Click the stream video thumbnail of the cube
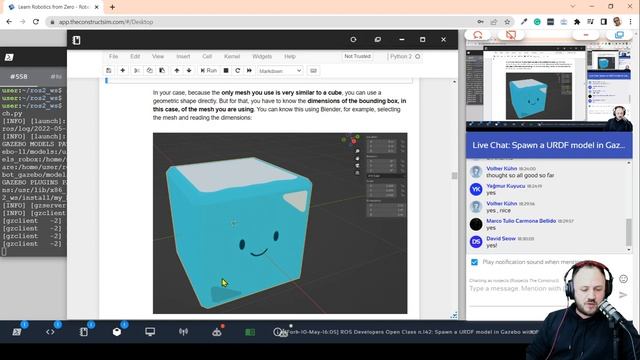The height and width of the screenshot is (360, 640). 538,96
